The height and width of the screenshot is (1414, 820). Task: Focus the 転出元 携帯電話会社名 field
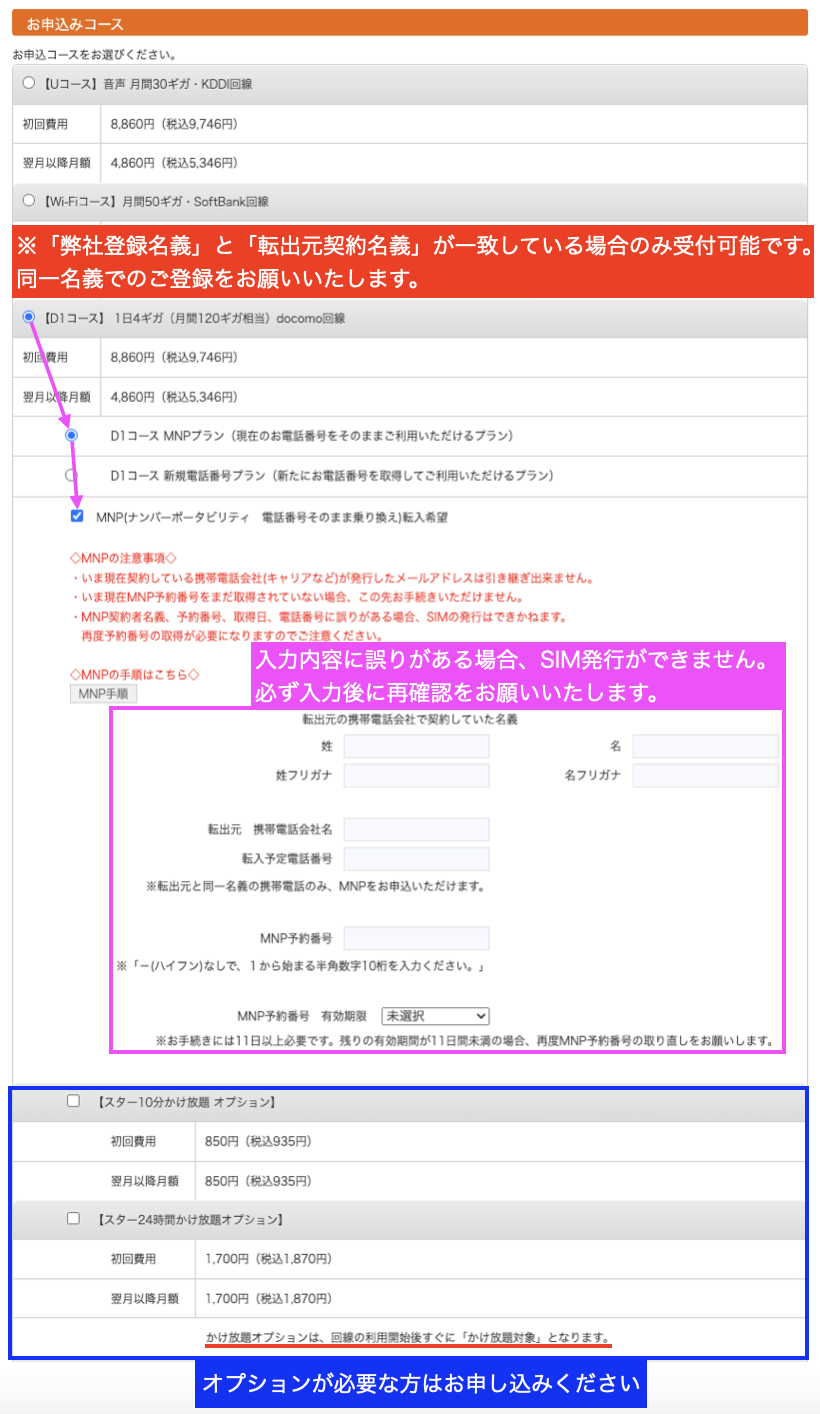(416, 829)
